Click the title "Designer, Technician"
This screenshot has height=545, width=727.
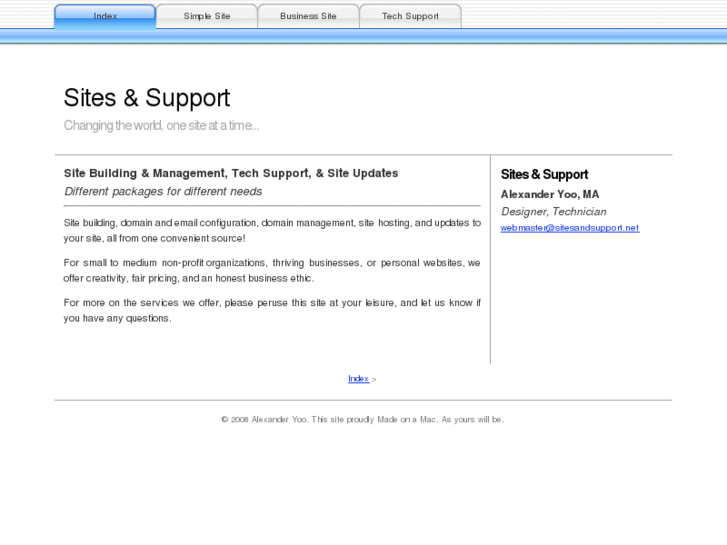tap(554, 212)
